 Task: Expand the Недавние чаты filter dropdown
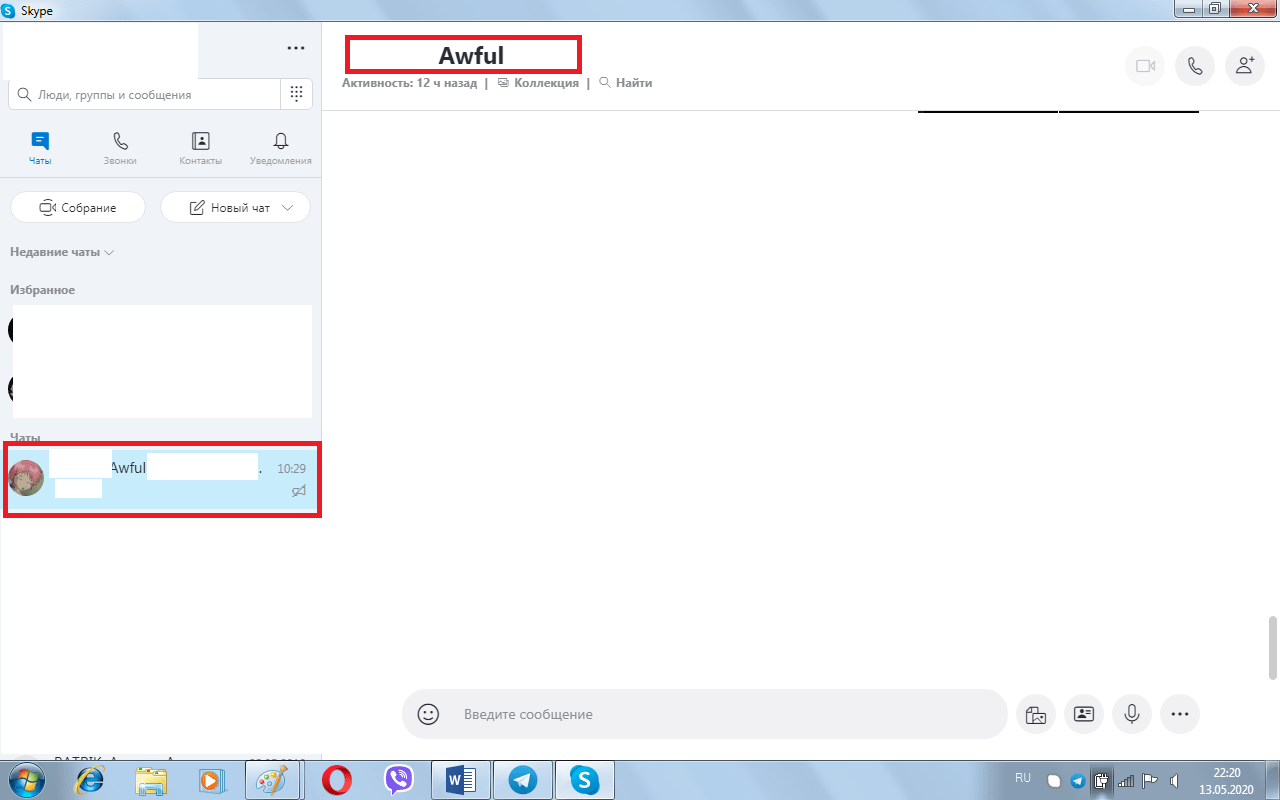click(62, 252)
